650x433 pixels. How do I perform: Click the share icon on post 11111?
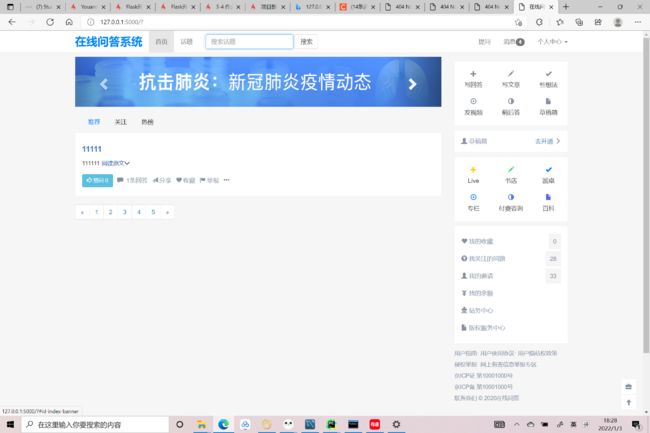155,180
